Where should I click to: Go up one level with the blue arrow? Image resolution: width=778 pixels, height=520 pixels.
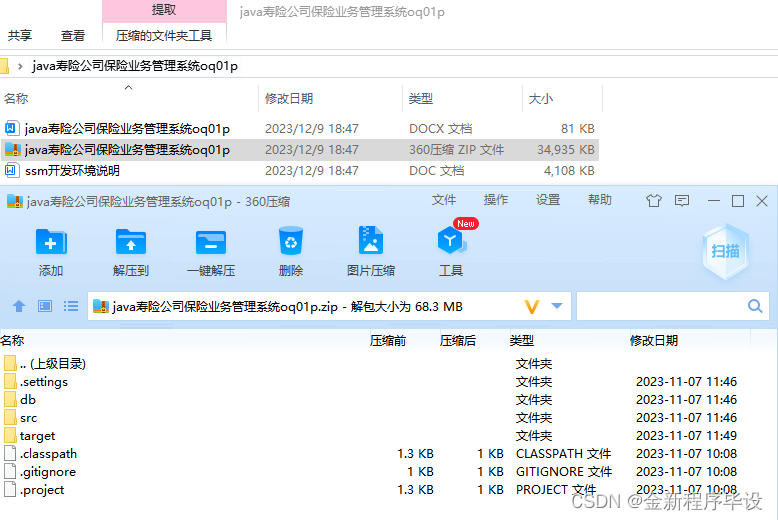pyautogui.click(x=19, y=306)
